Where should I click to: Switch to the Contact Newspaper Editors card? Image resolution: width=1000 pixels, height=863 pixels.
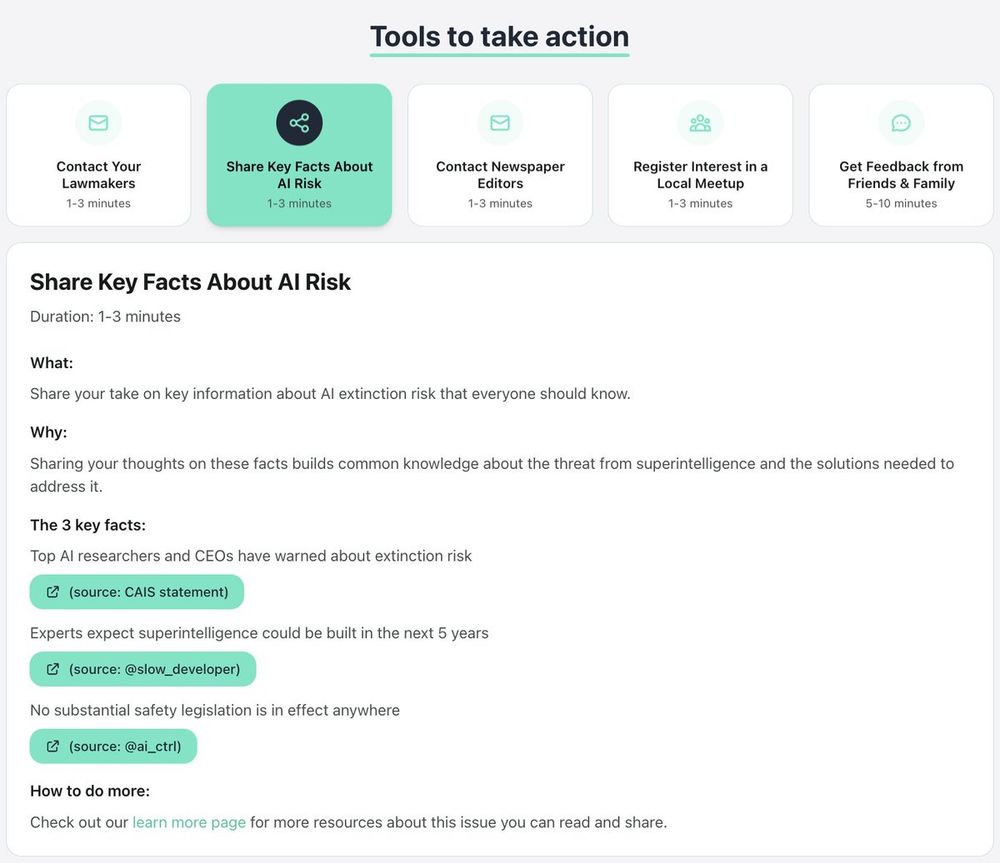500,155
